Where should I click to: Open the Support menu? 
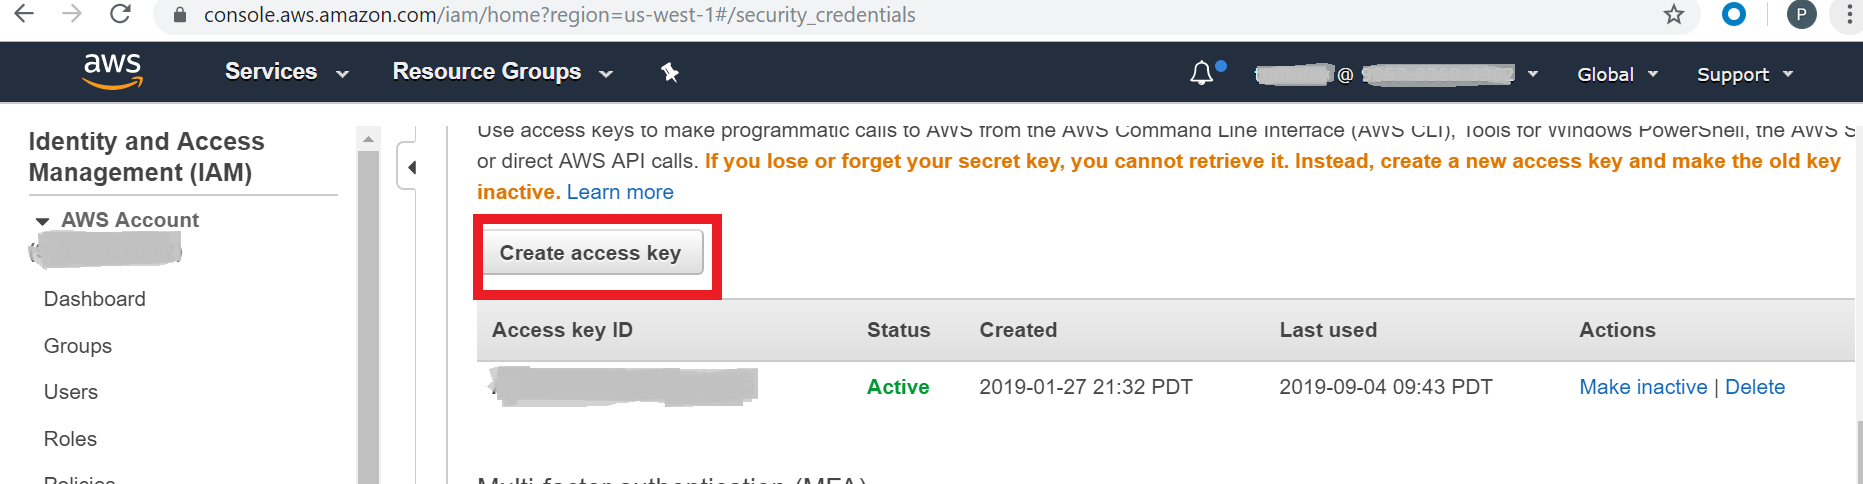[x=1744, y=74]
